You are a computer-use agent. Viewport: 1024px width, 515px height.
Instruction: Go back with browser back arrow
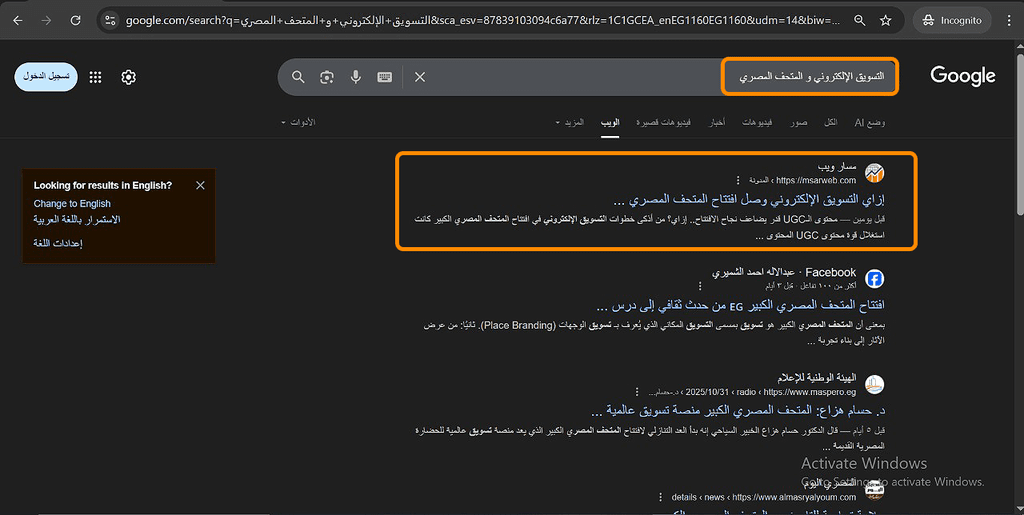click(18, 20)
